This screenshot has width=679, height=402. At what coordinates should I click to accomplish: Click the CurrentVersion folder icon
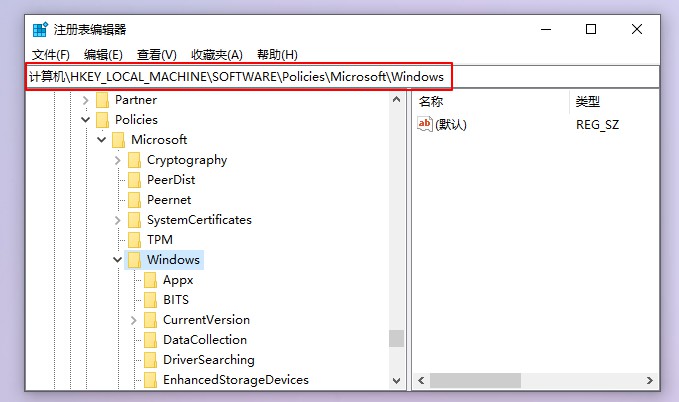(x=151, y=320)
